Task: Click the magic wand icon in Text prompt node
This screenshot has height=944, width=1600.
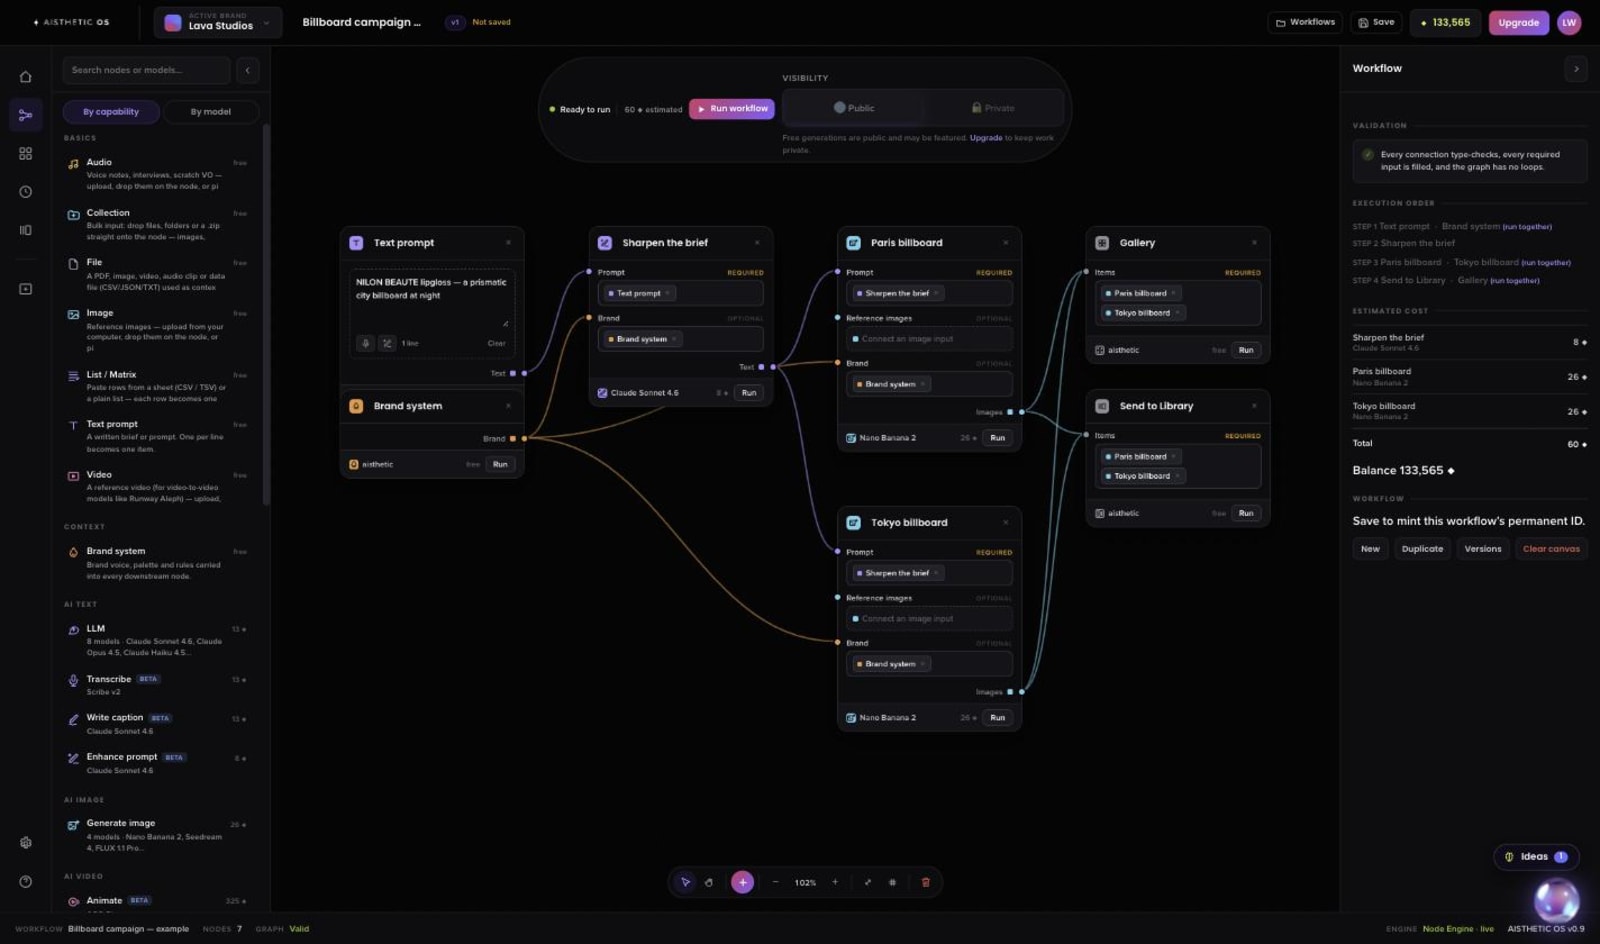Action: [x=387, y=343]
